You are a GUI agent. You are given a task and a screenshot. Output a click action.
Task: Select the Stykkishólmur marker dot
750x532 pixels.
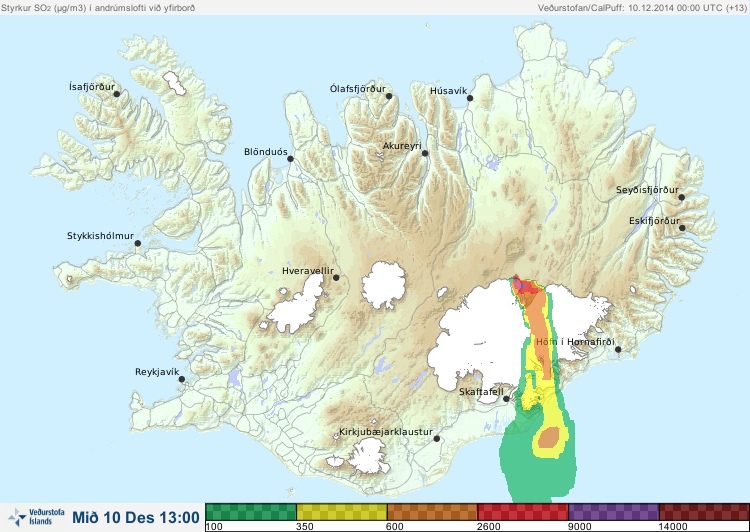point(138,244)
